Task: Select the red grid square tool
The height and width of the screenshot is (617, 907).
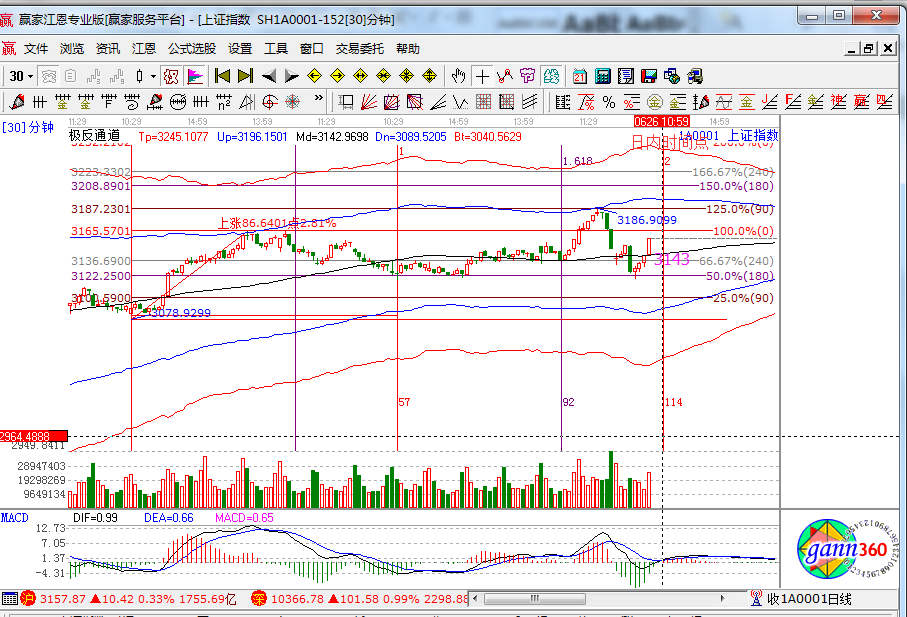Action: pyautogui.click(x=484, y=102)
